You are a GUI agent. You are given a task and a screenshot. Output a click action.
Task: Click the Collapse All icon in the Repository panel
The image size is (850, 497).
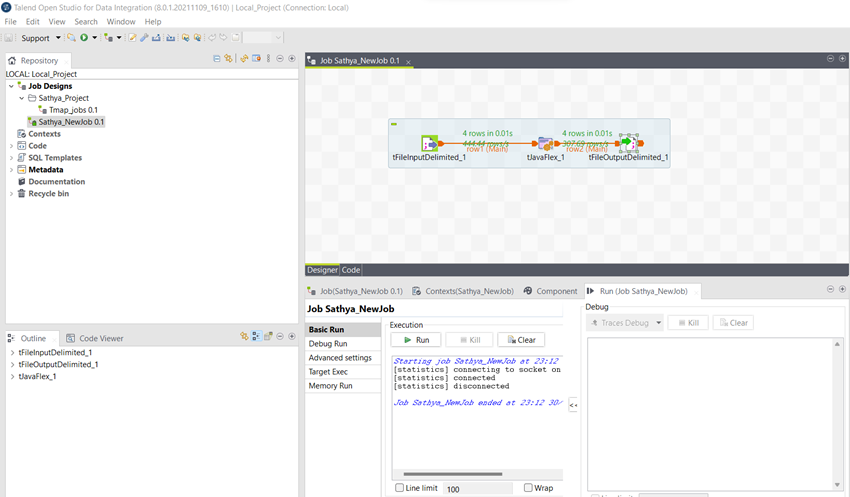217,59
